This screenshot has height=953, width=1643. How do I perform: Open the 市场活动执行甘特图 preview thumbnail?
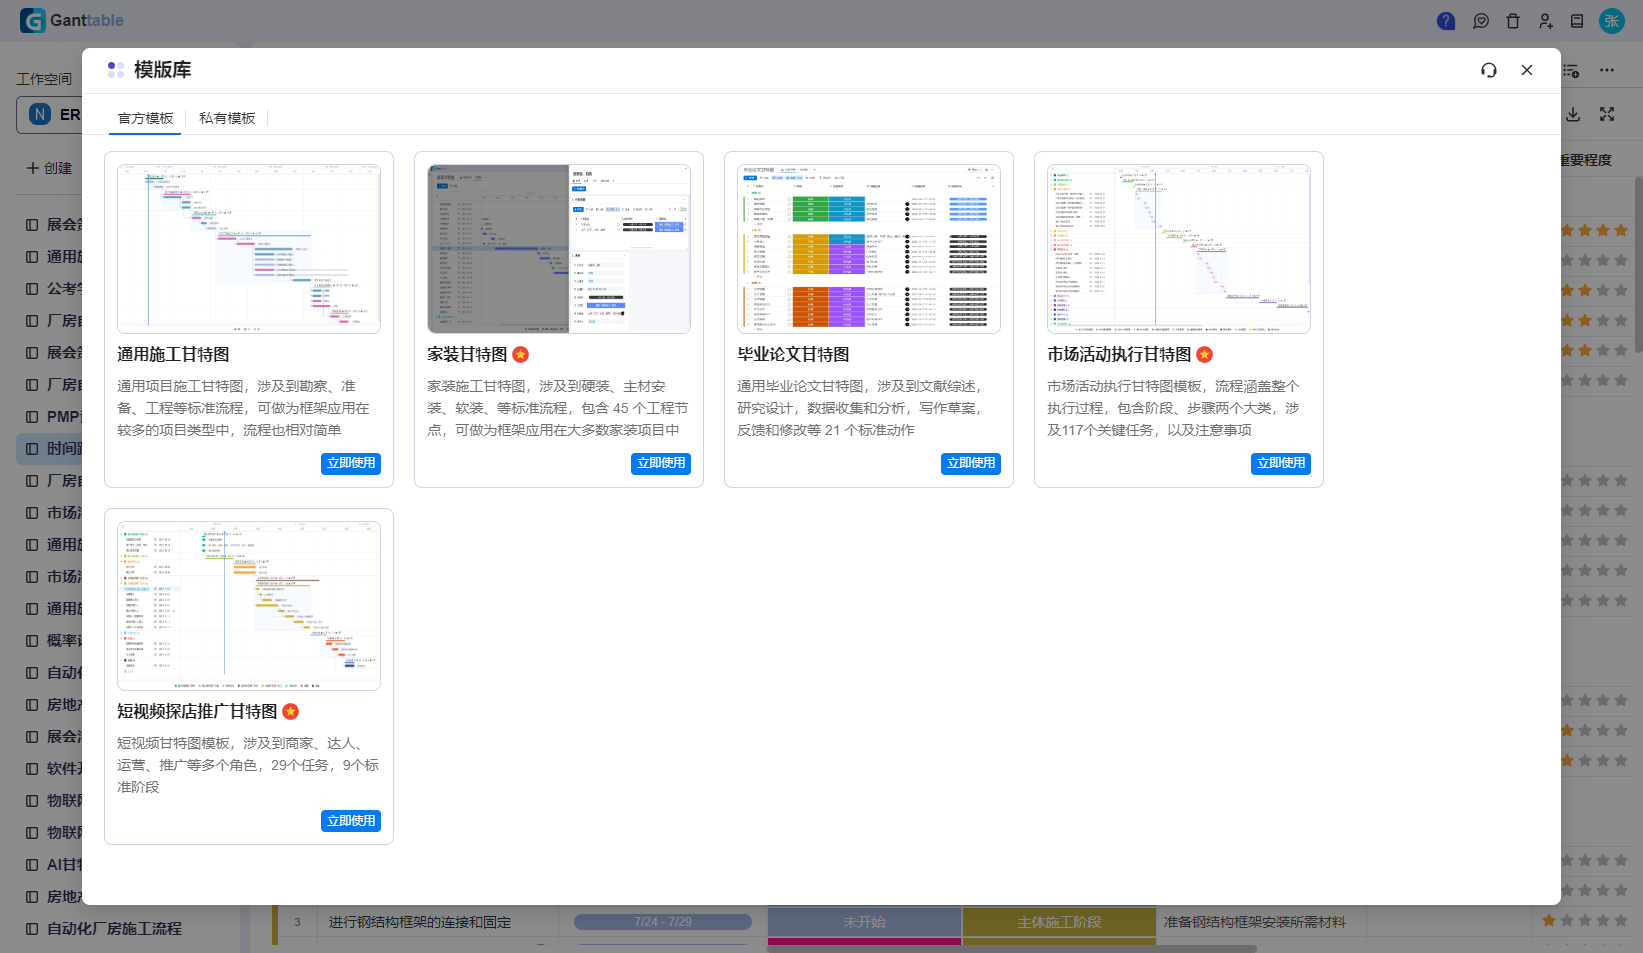click(1179, 249)
